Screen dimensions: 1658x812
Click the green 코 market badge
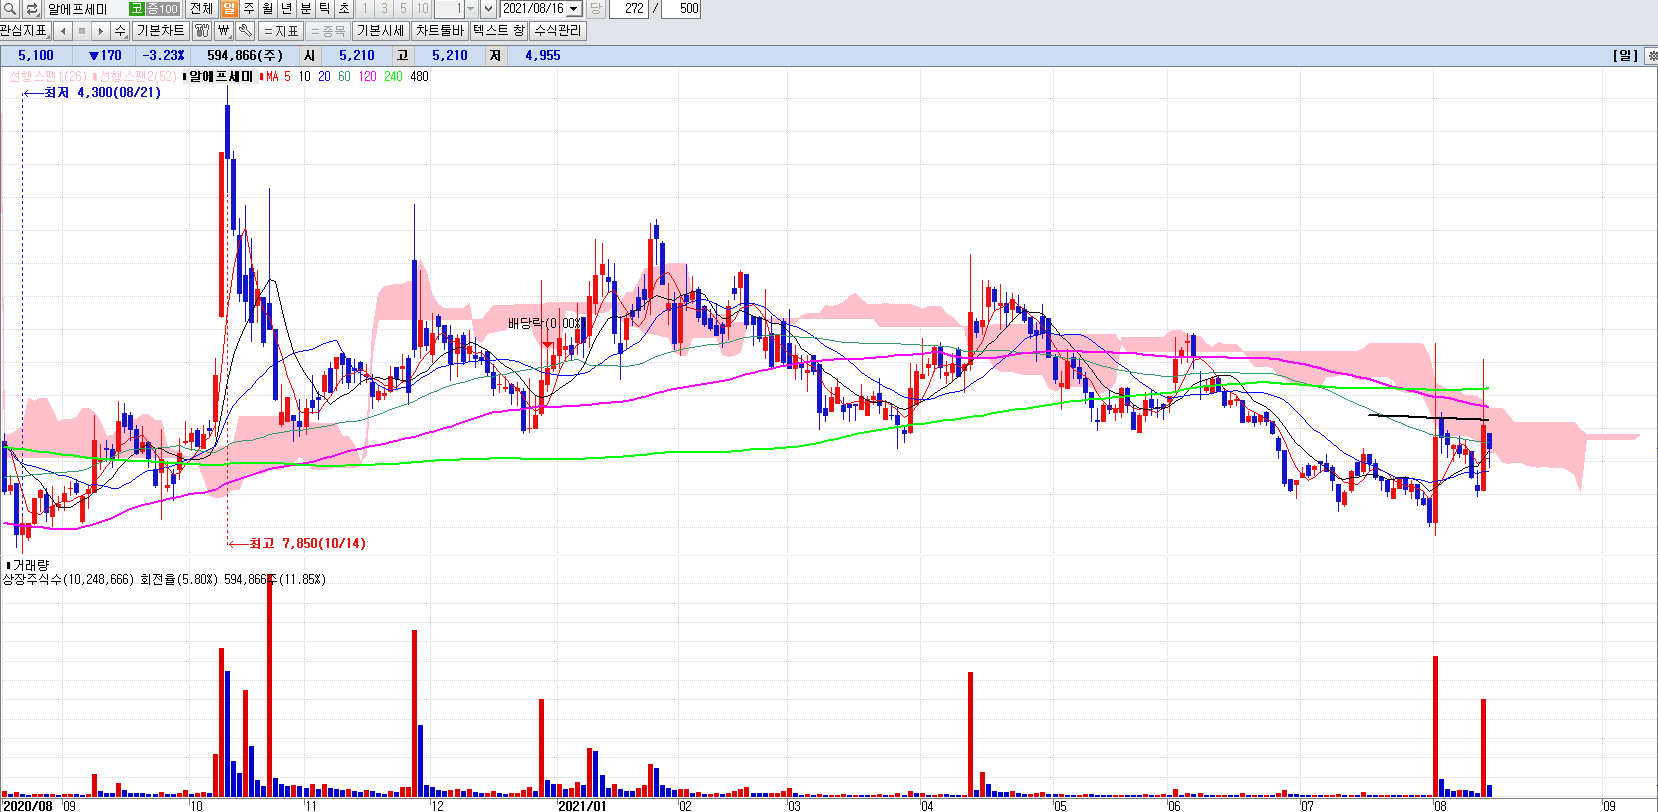(136, 9)
